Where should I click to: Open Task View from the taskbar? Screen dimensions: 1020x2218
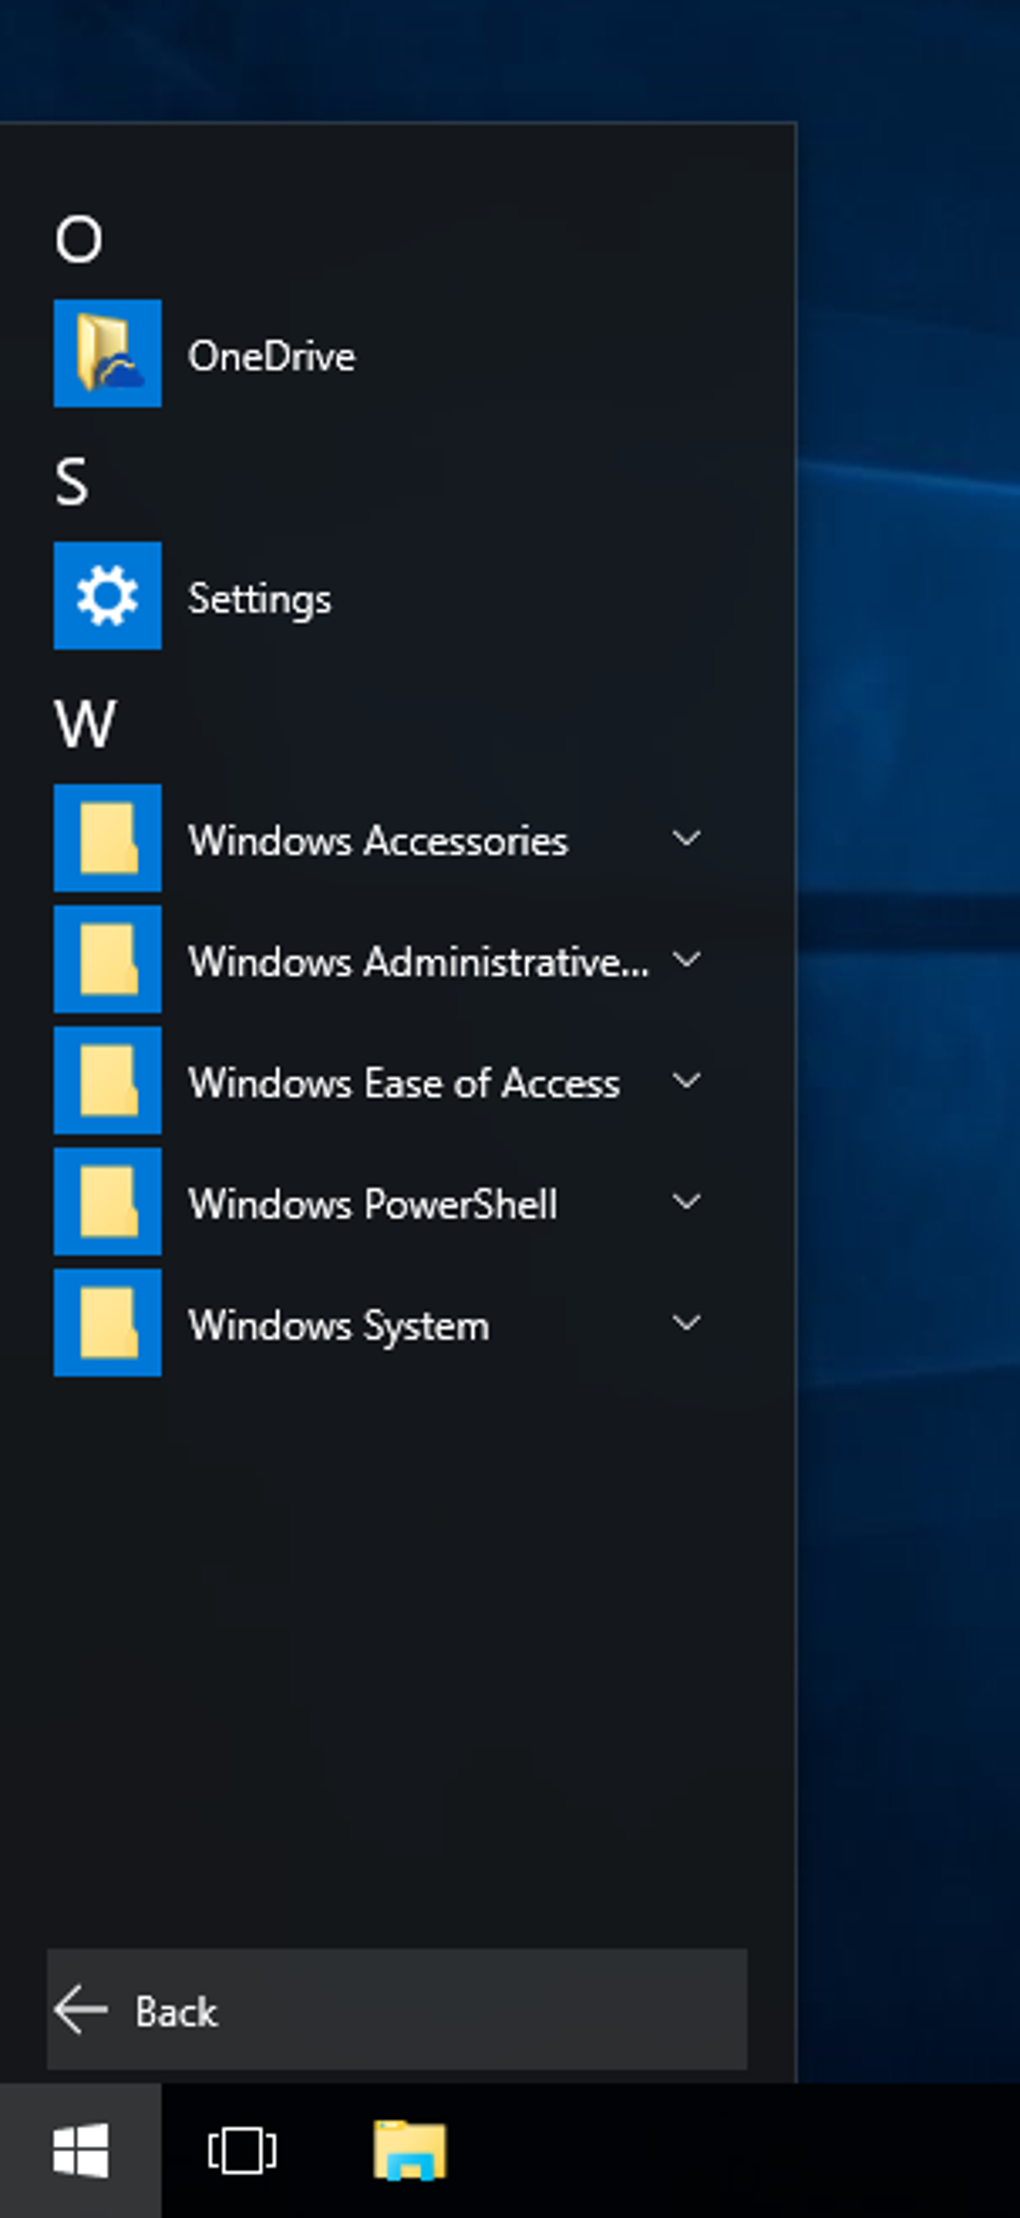tap(242, 2150)
